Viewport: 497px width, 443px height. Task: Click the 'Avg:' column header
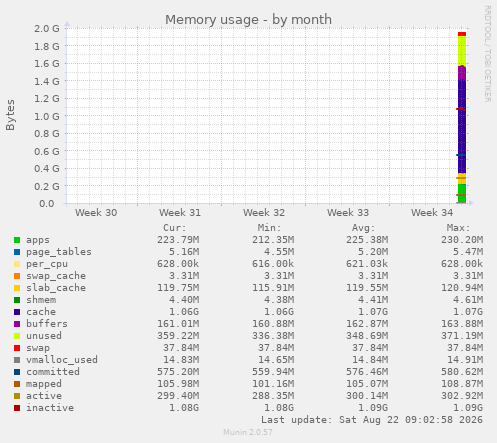[x=364, y=228]
